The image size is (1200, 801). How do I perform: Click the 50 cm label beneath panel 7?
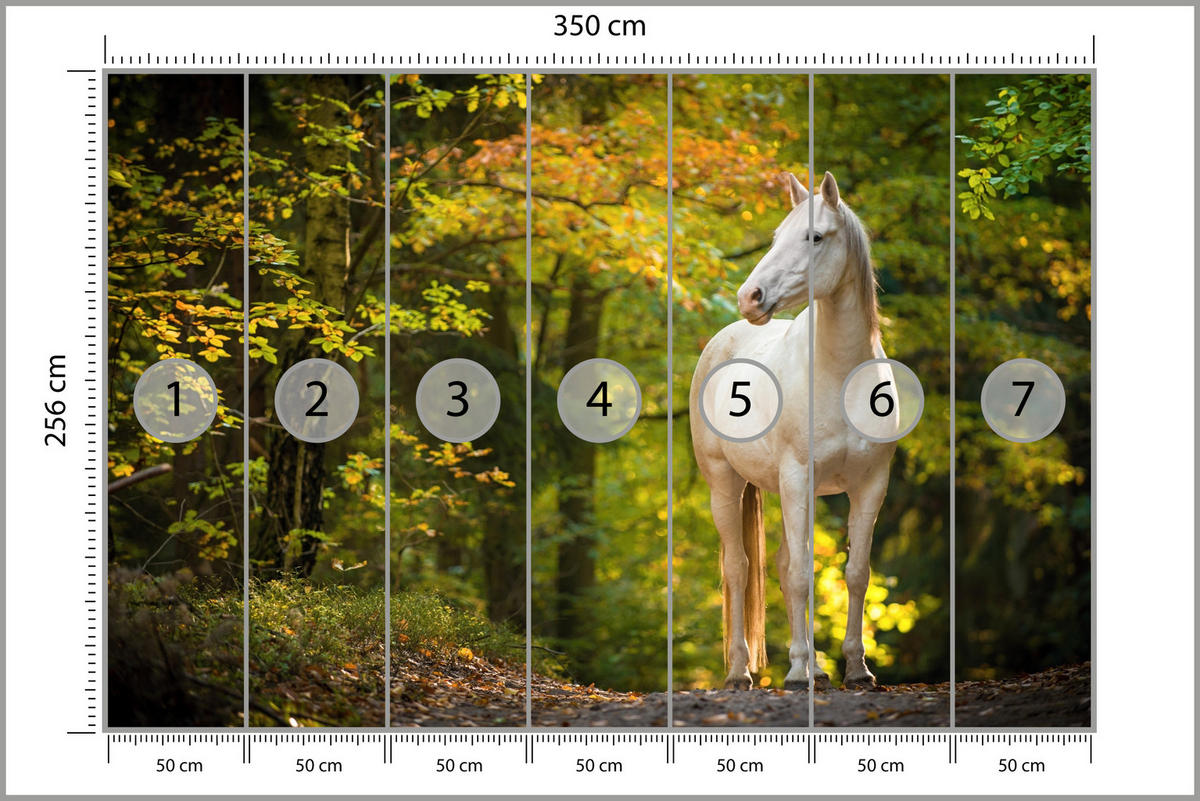pos(1022,765)
